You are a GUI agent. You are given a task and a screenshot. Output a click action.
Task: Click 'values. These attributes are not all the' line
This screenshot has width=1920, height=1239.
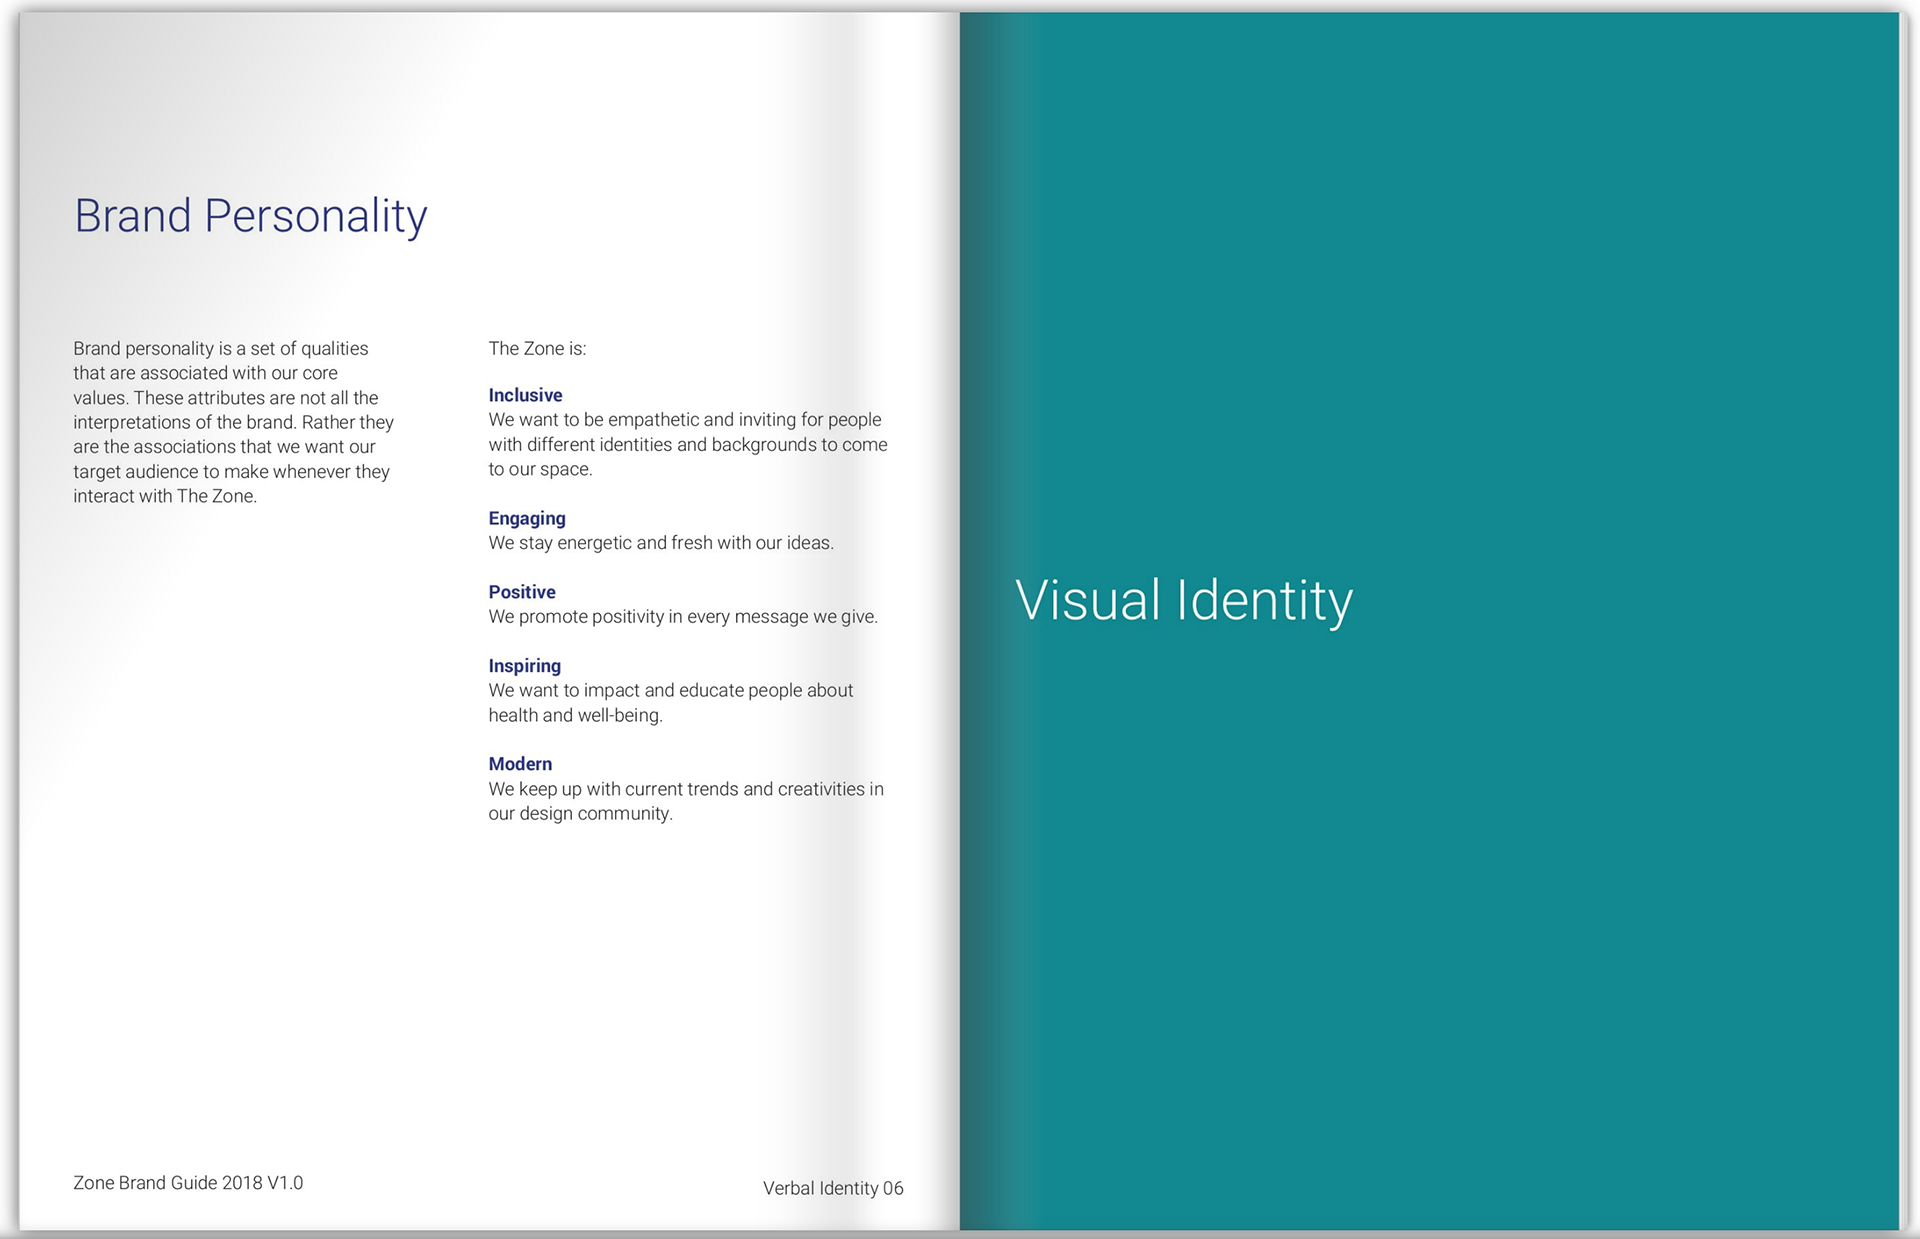point(226,398)
